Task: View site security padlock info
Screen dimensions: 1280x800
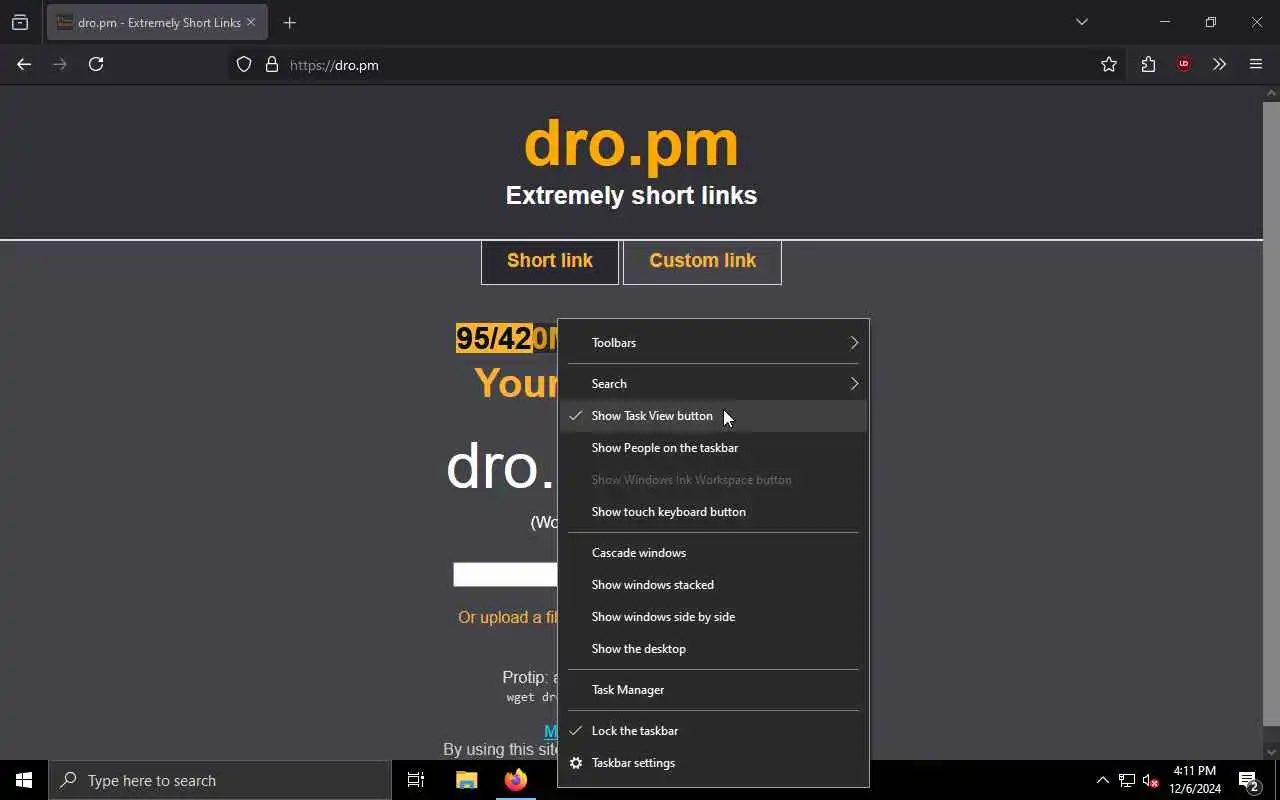Action: tap(271, 64)
